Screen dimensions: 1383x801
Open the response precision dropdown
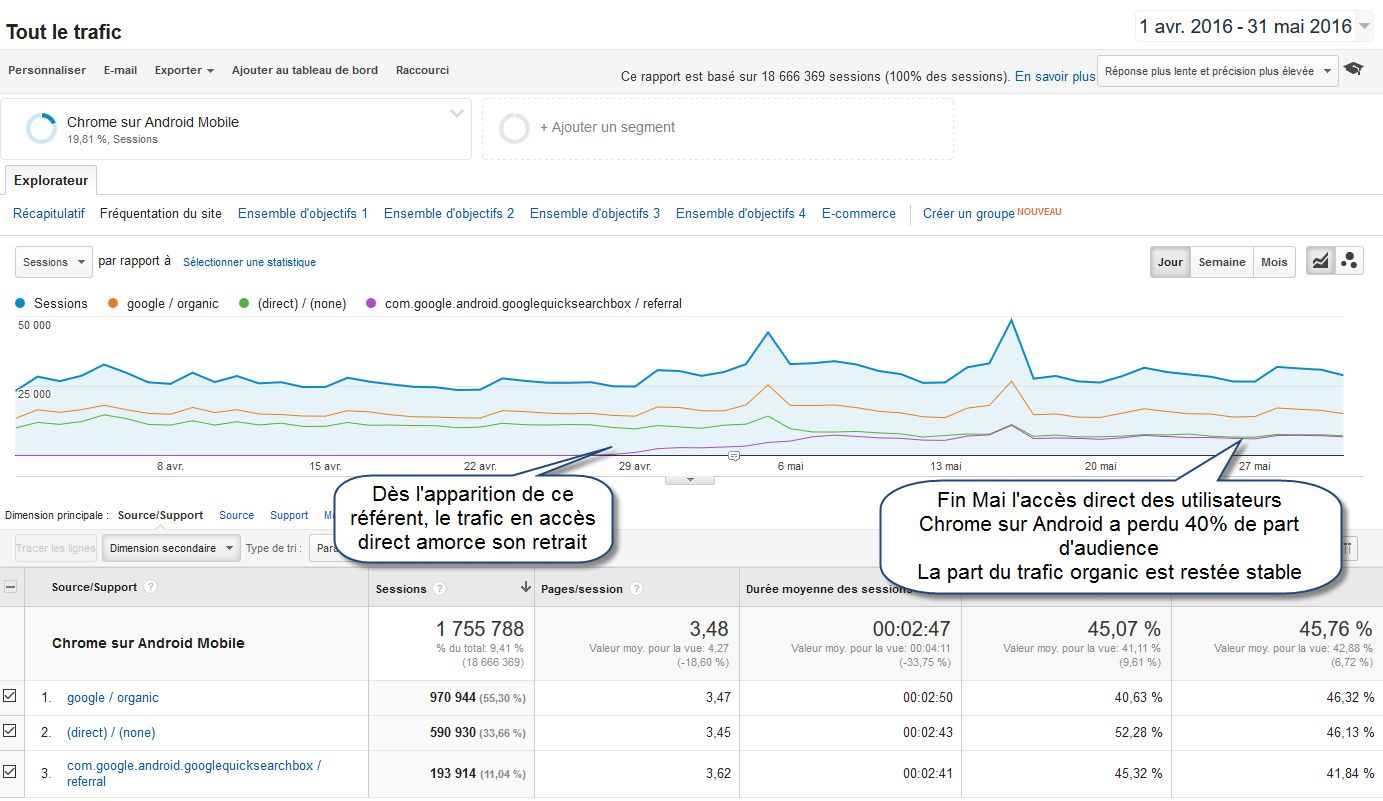coord(1218,71)
